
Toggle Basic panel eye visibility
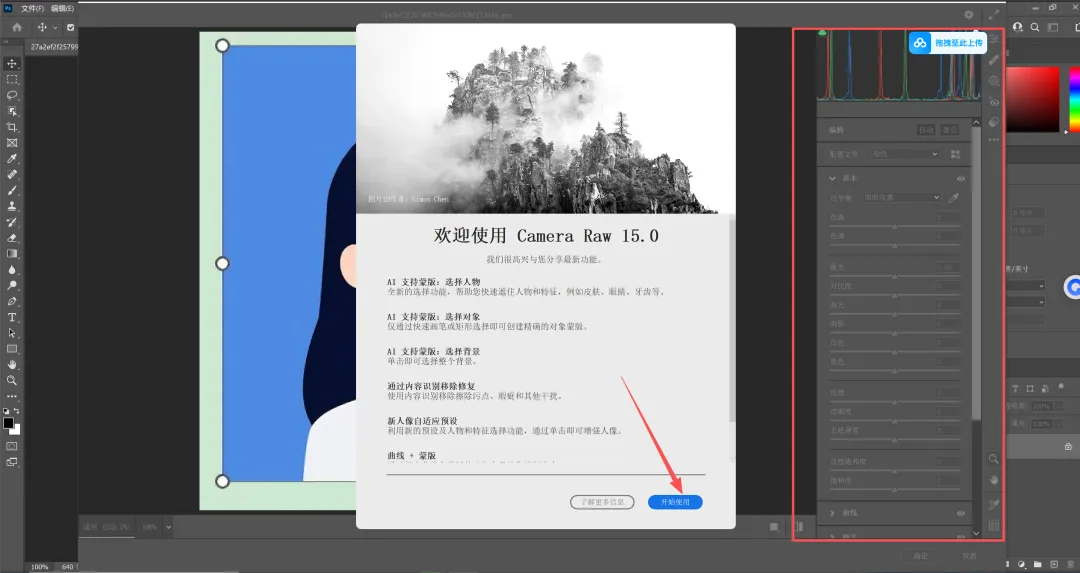(961, 178)
